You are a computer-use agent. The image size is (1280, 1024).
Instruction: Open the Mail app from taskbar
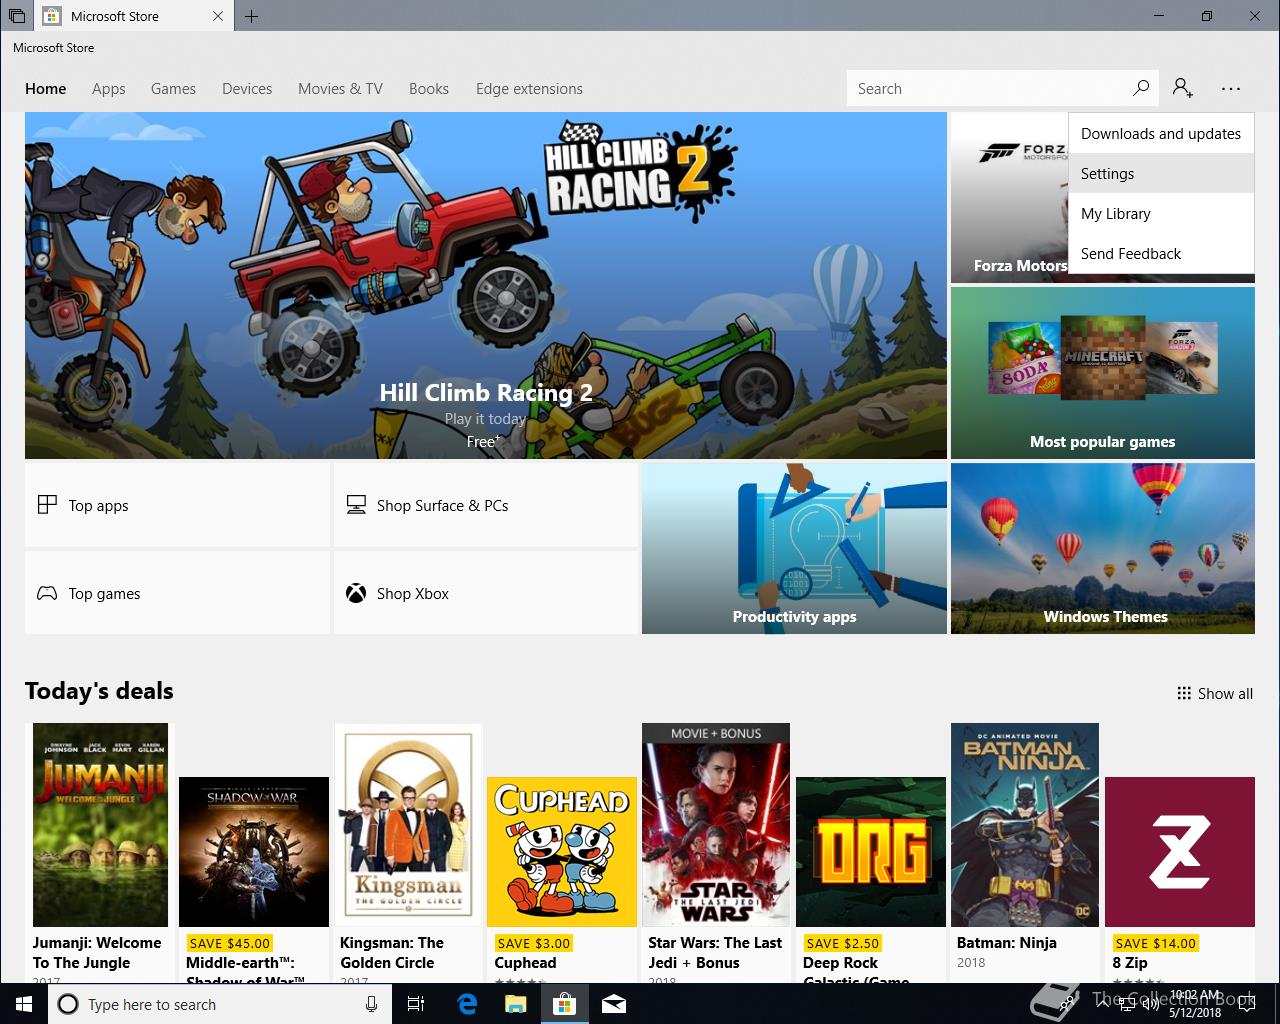click(614, 1004)
